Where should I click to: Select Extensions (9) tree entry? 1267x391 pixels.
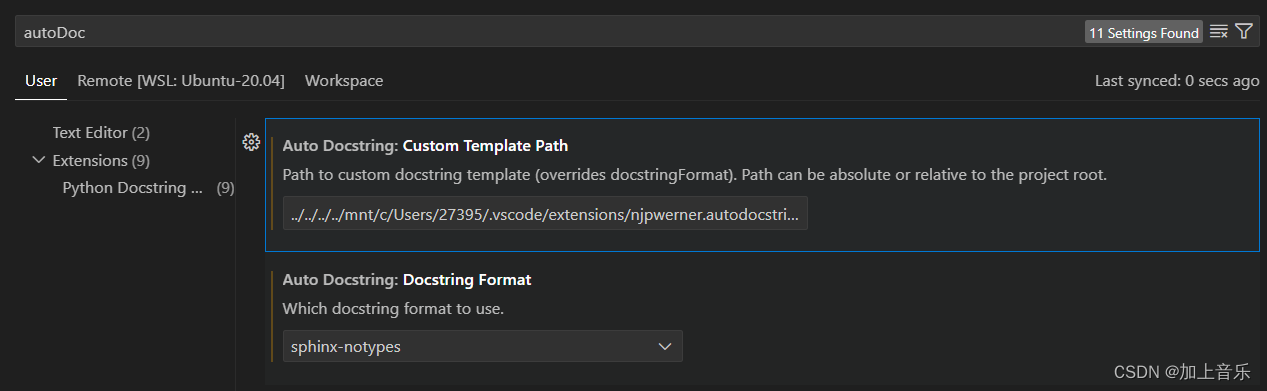103,160
